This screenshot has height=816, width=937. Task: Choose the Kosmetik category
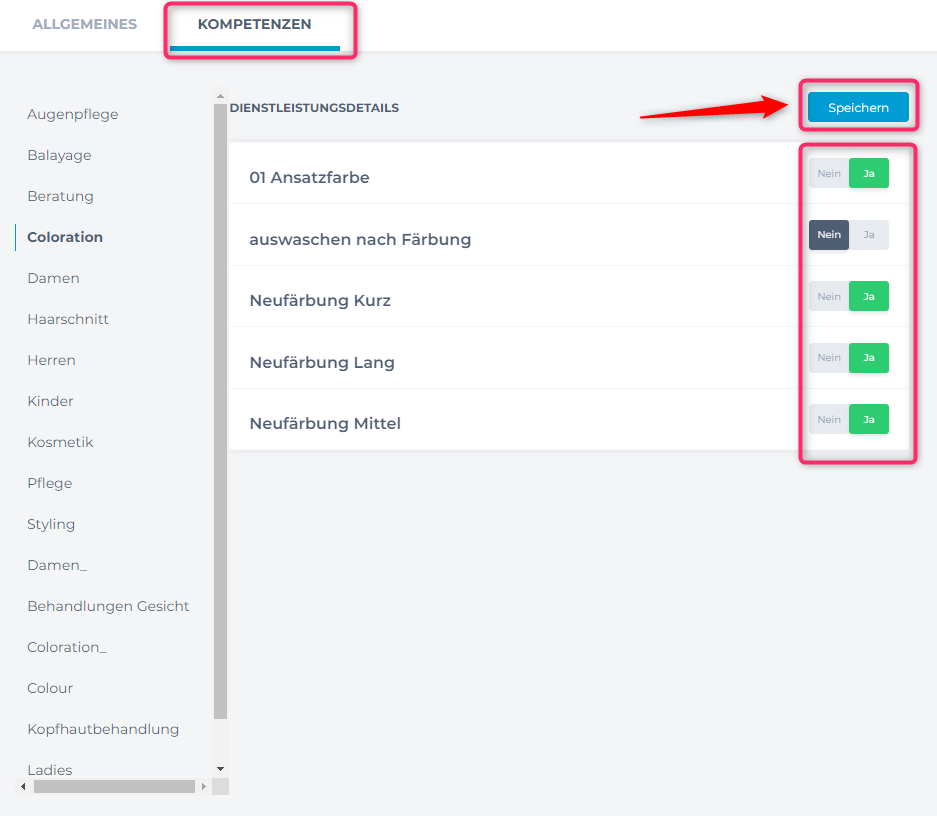pyautogui.click(x=60, y=442)
